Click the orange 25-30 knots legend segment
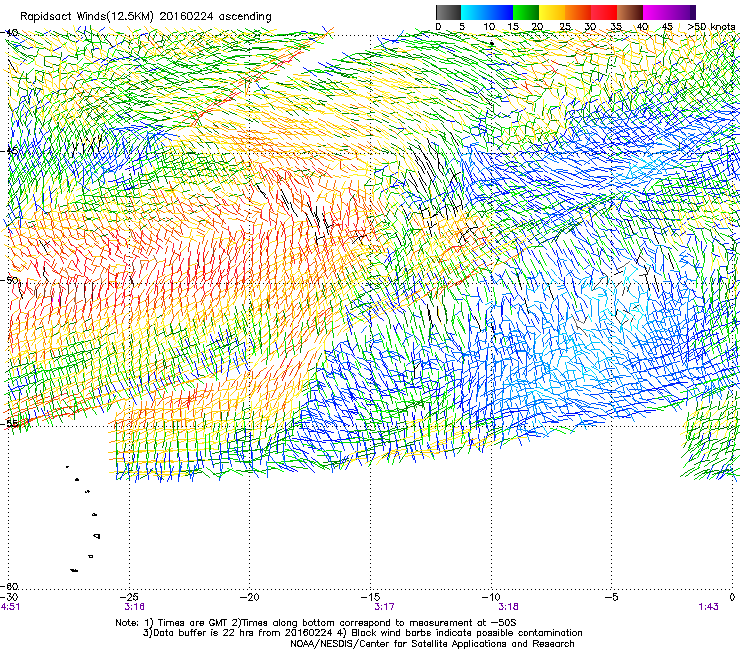The image size is (740, 650). [x=578, y=12]
